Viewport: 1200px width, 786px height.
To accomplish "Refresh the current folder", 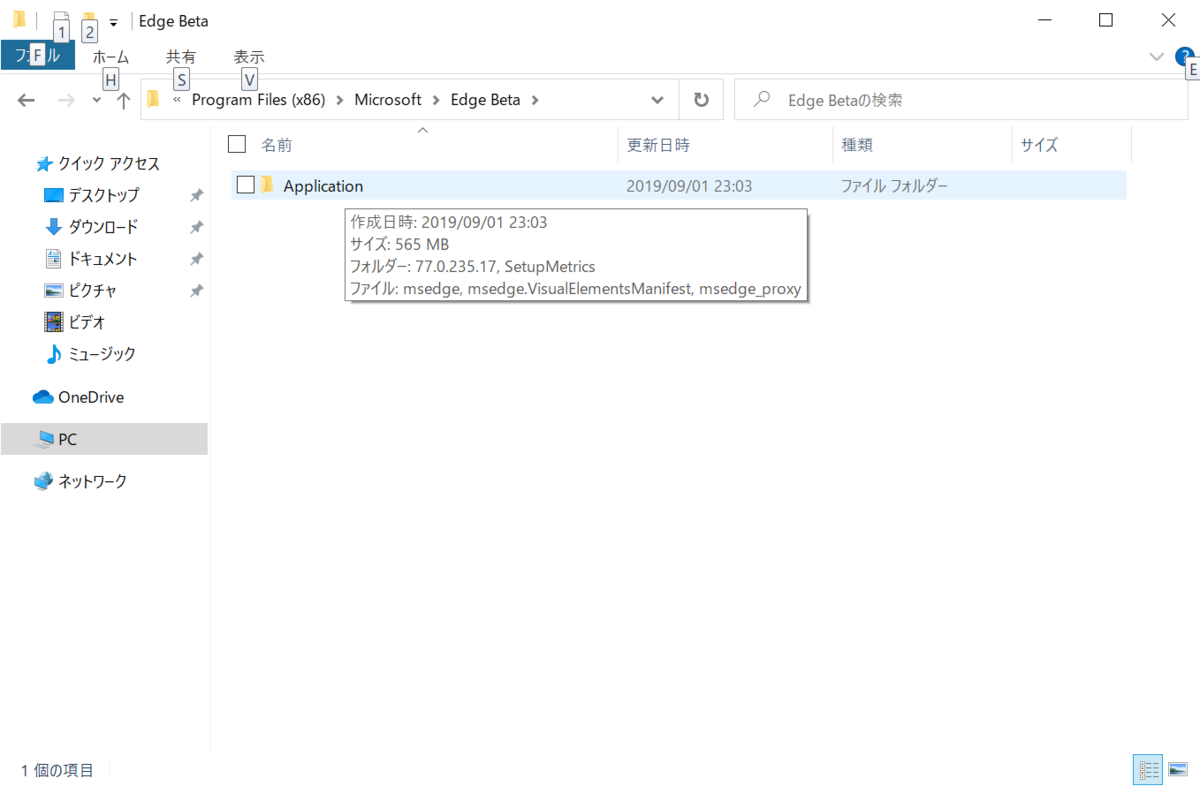I will 701,100.
